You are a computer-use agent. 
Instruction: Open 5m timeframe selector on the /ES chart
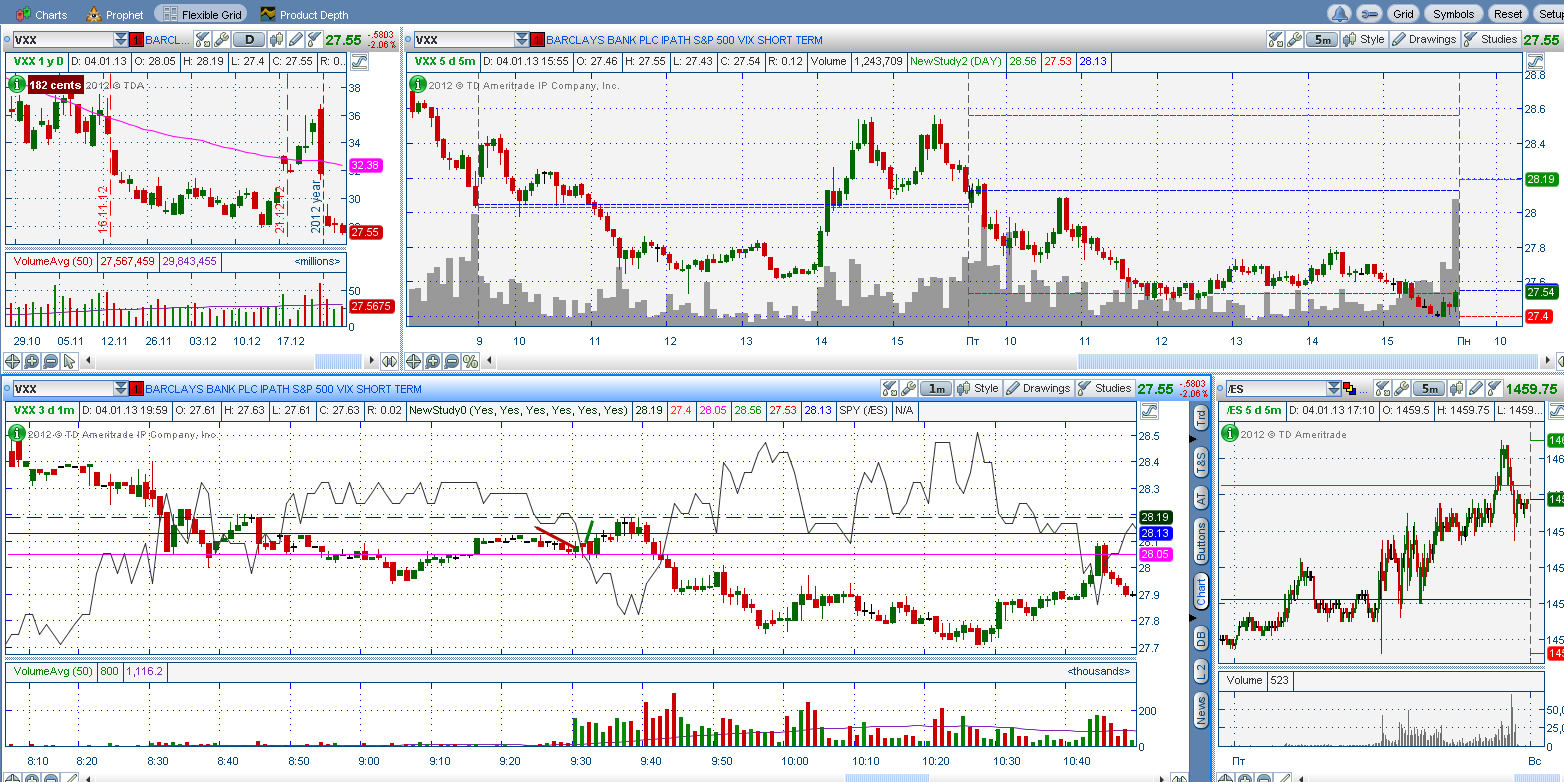pyautogui.click(x=1428, y=389)
